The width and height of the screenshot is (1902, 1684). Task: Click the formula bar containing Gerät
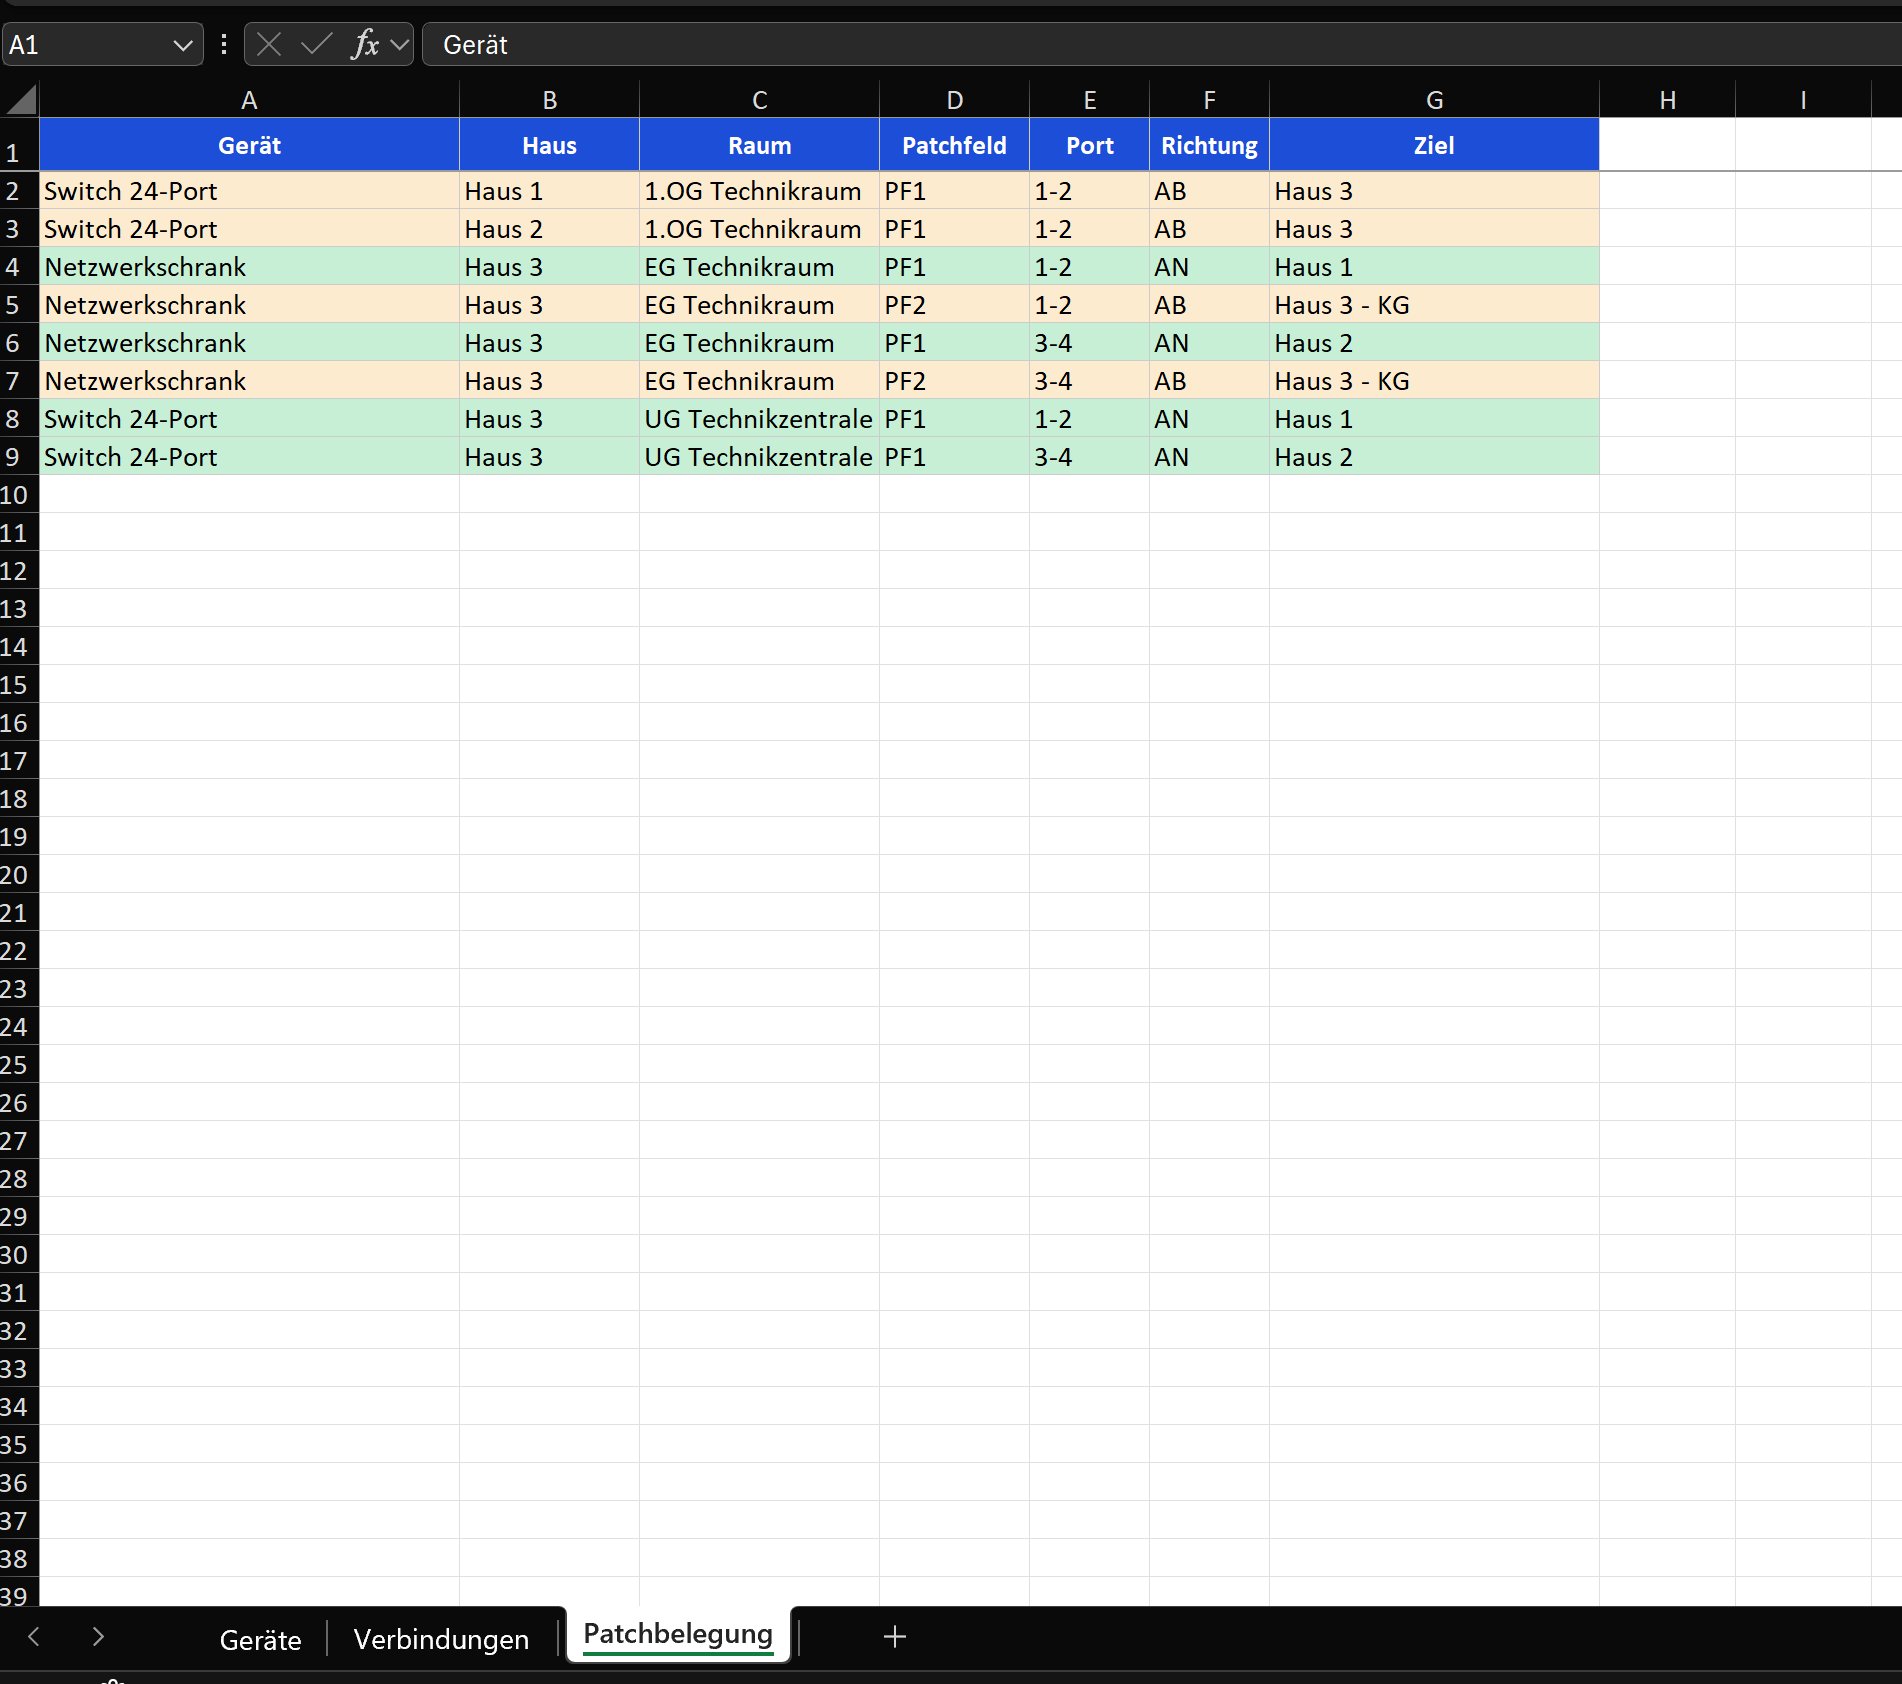coord(1160,45)
